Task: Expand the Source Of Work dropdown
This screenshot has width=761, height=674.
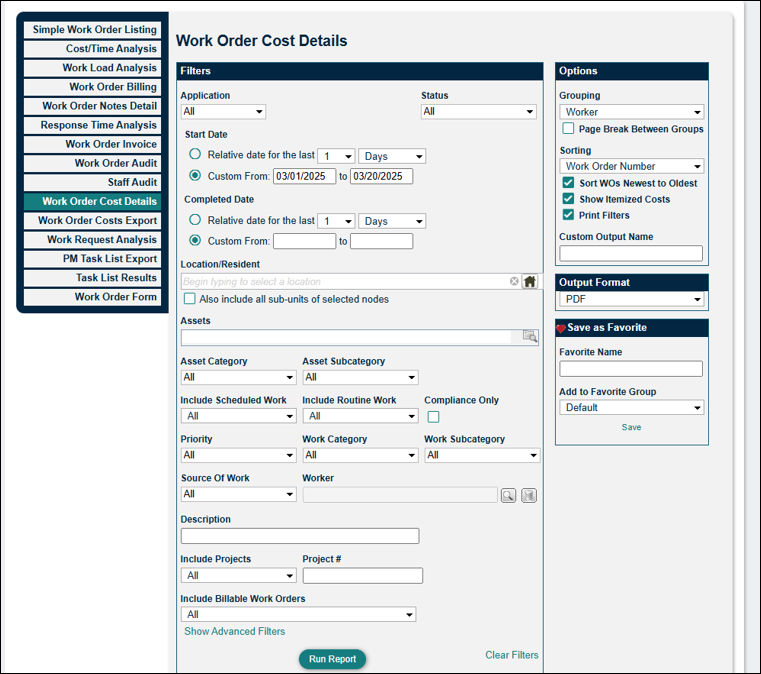Action: pos(238,494)
